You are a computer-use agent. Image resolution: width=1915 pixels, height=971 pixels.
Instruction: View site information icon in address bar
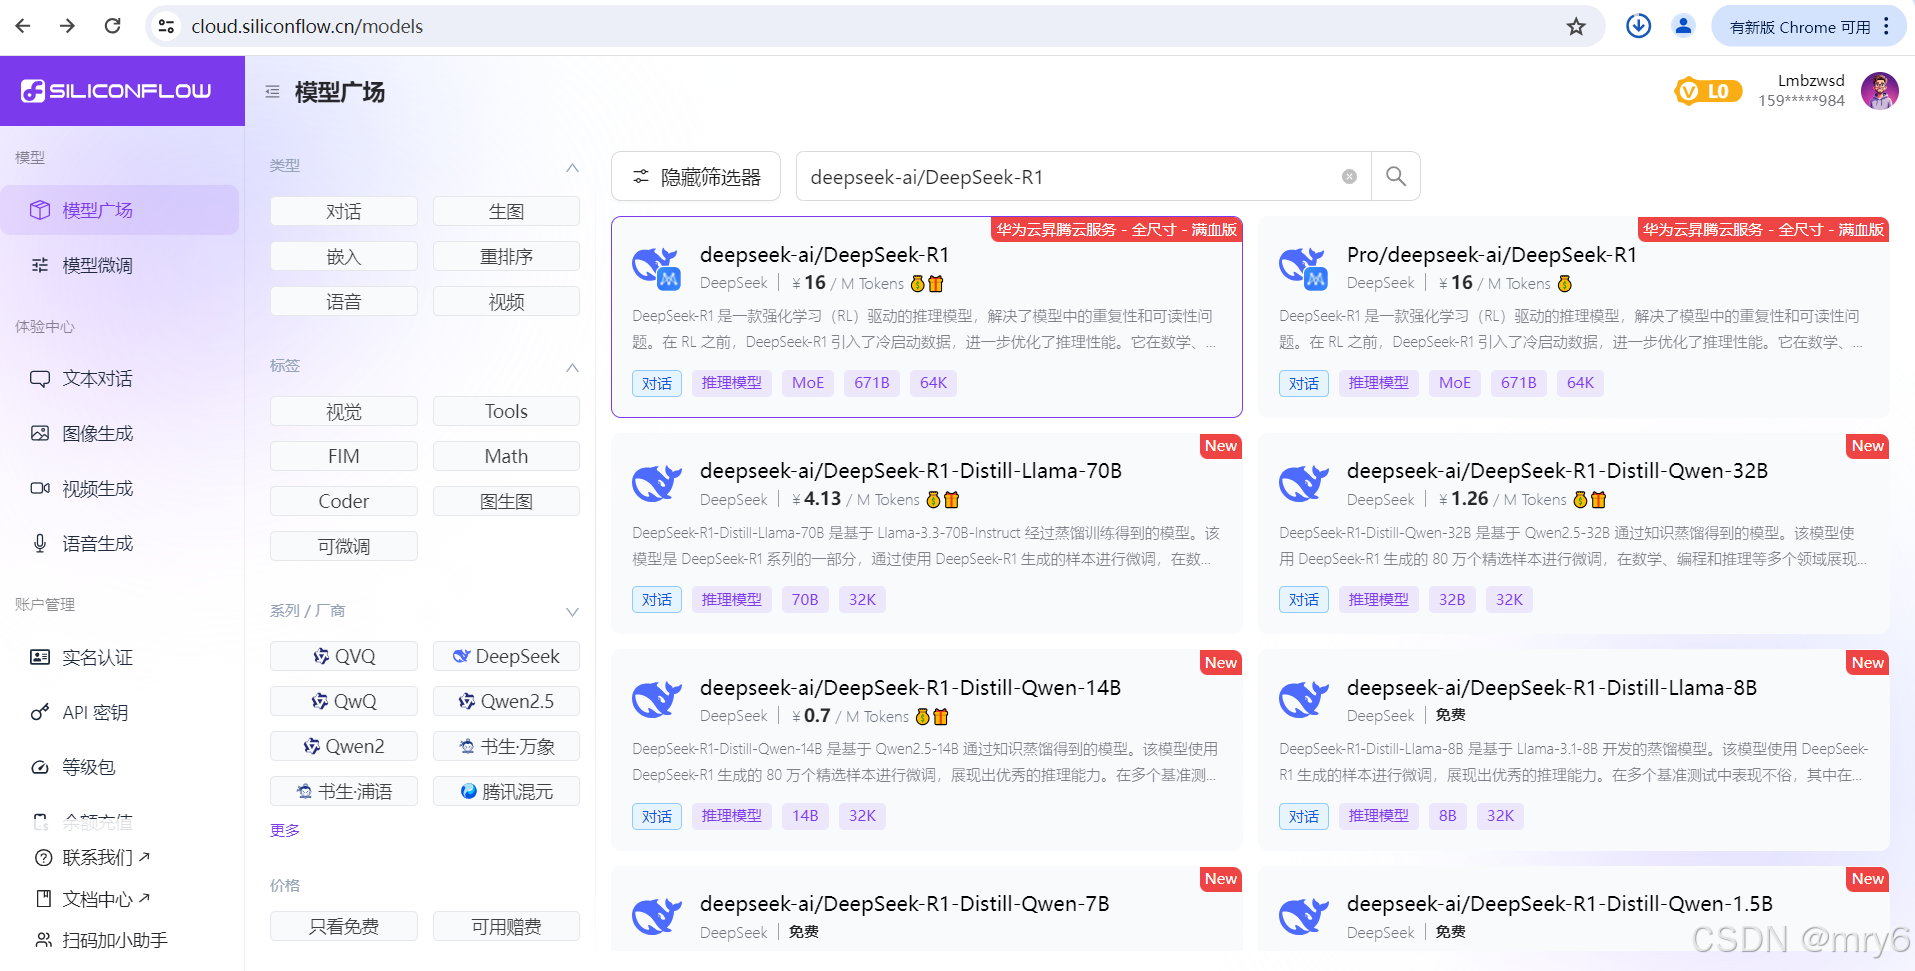pos(167,27)
